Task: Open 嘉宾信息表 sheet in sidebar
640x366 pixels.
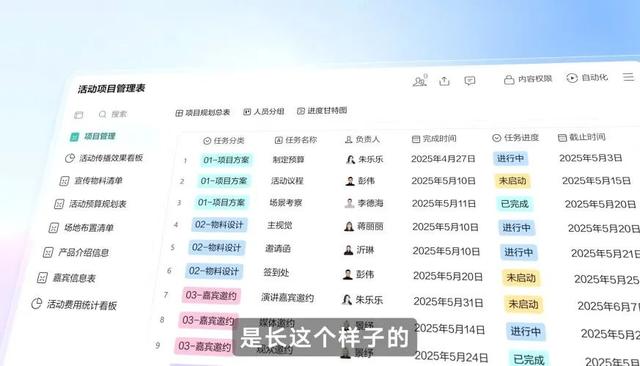Action: (x=66, y=278)
